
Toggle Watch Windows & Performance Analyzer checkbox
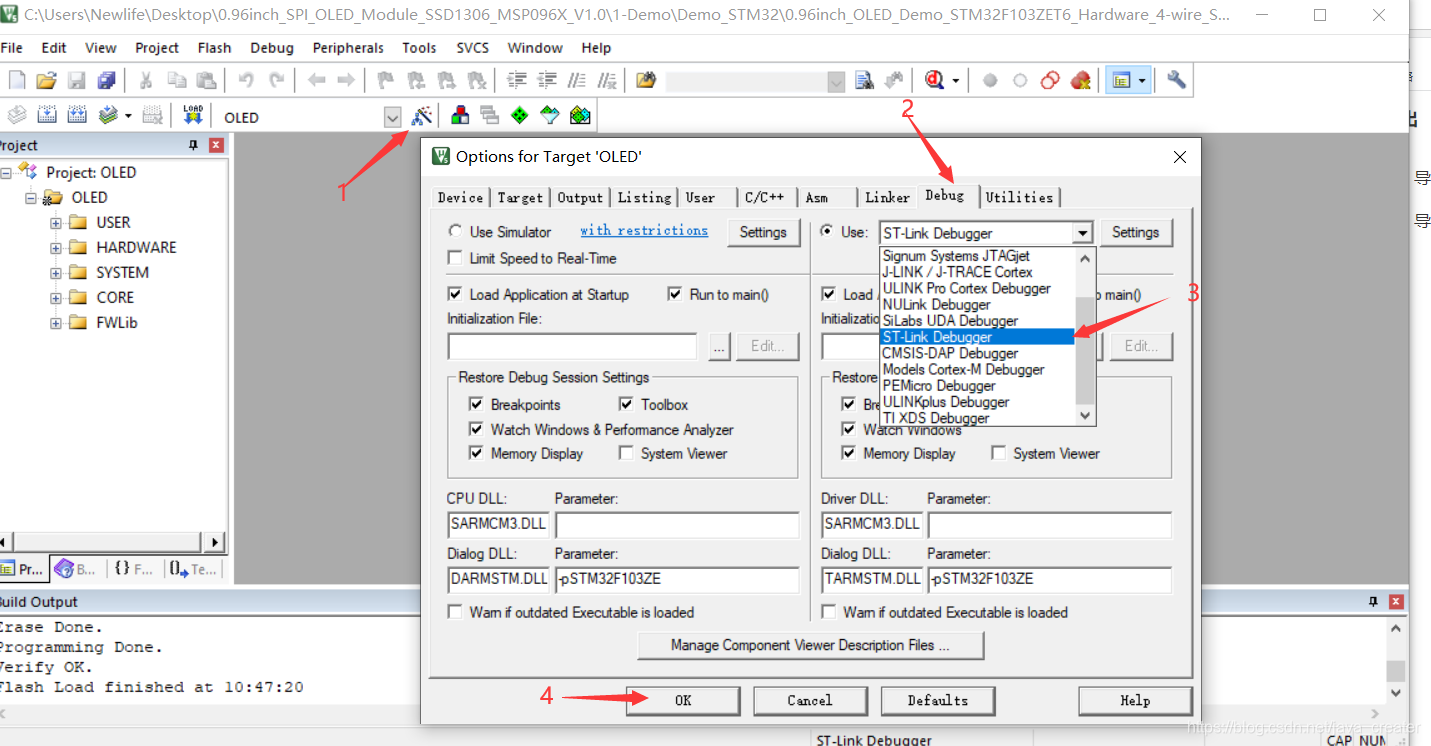tap(477, 429)
